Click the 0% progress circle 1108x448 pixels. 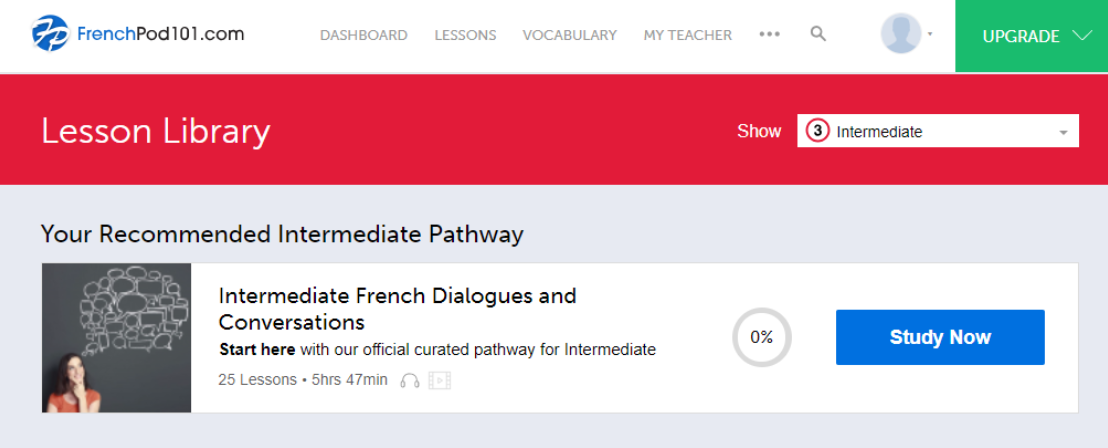(762, 337)
